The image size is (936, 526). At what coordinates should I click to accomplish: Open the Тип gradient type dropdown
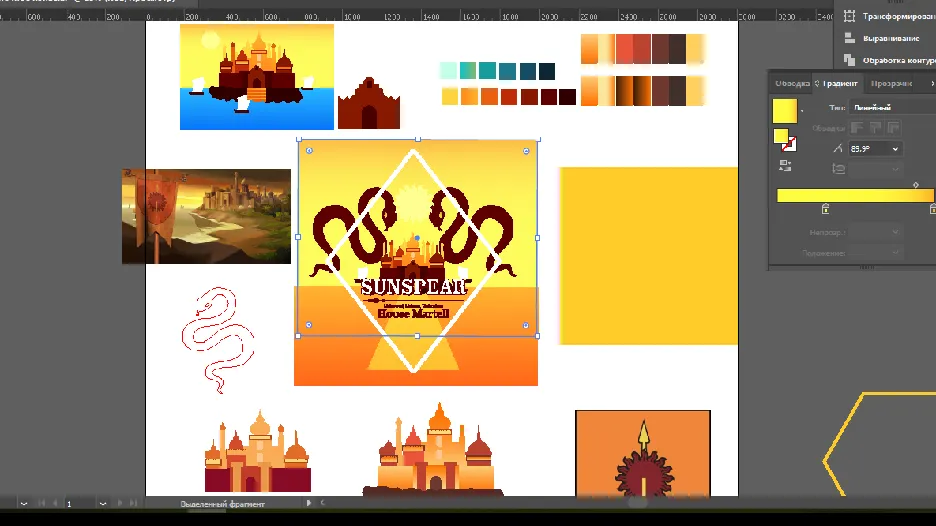(x=892, y=107)
